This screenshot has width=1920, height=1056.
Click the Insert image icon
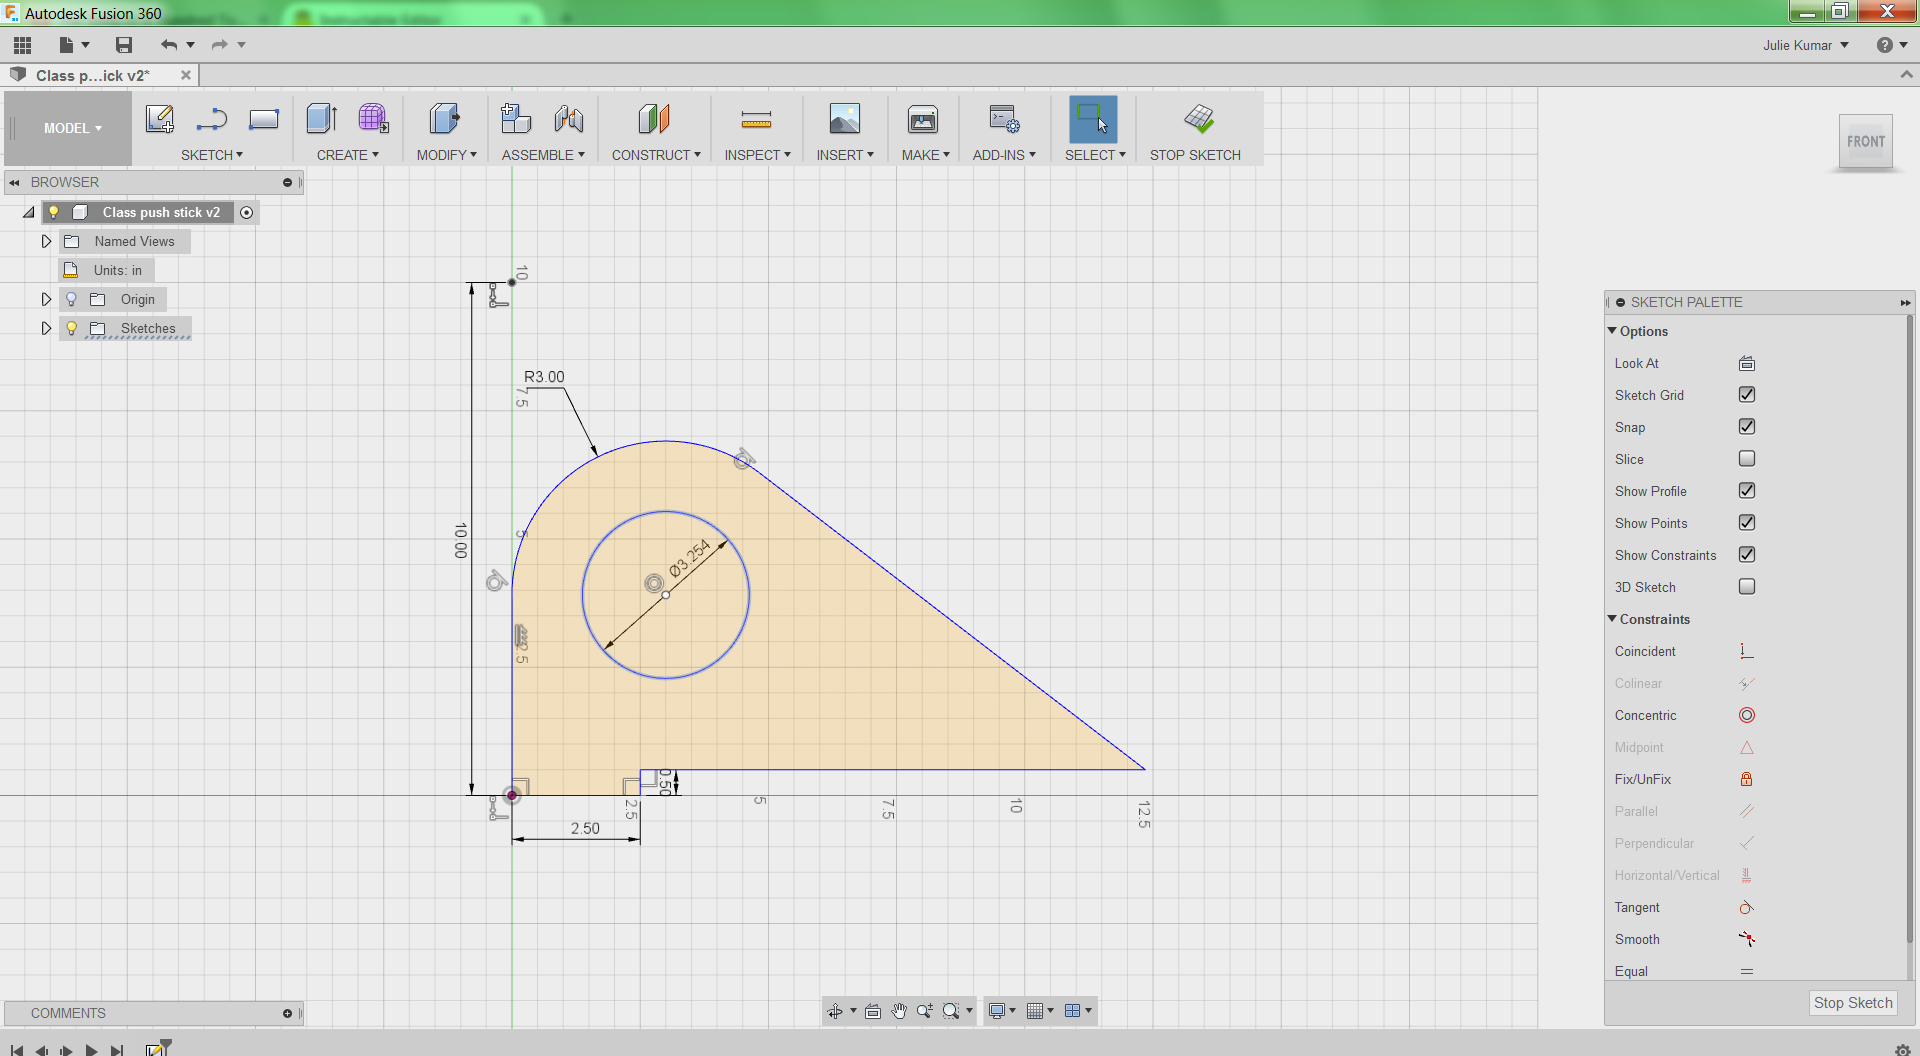point(845,119)
